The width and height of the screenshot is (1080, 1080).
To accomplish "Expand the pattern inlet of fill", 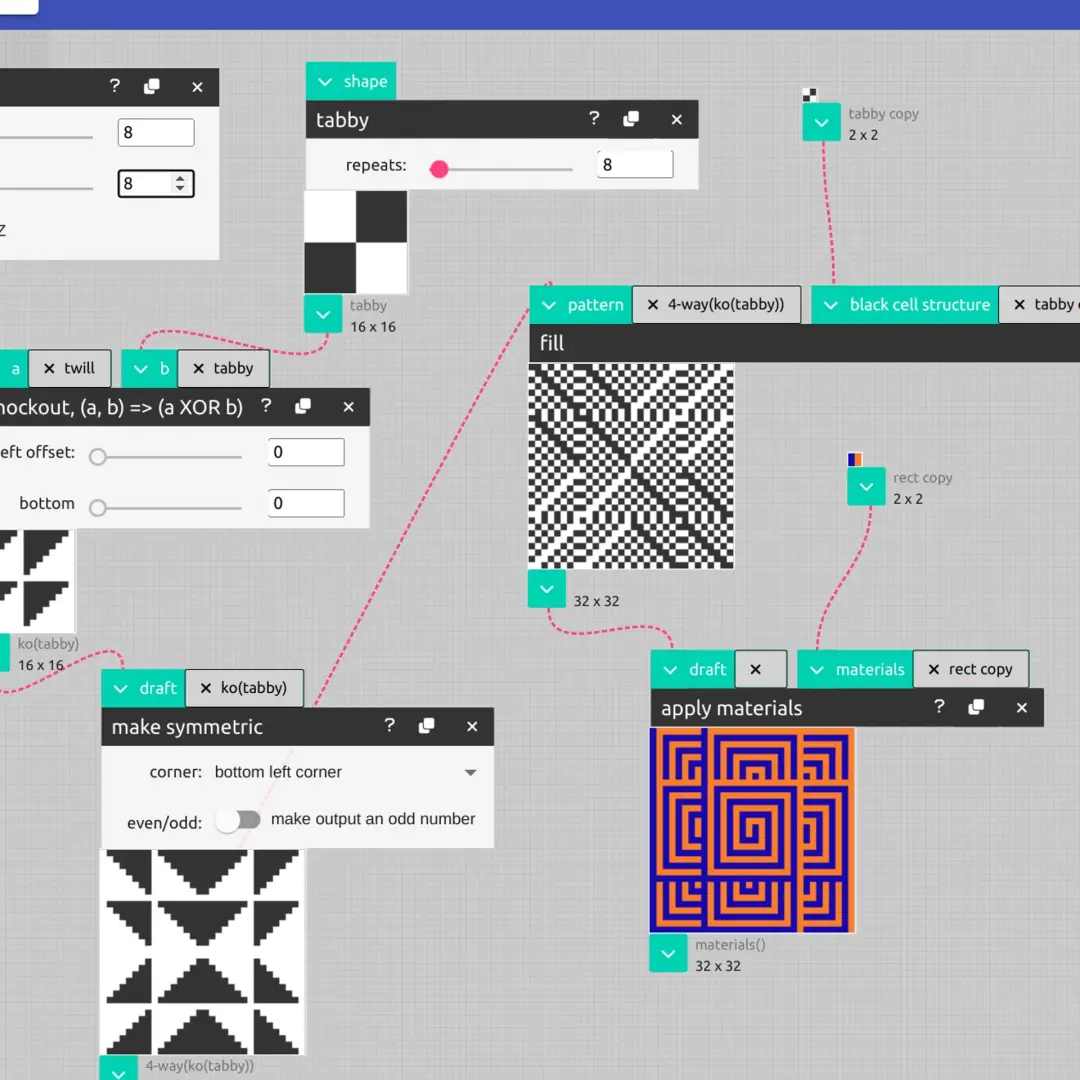I will point(581,304).
